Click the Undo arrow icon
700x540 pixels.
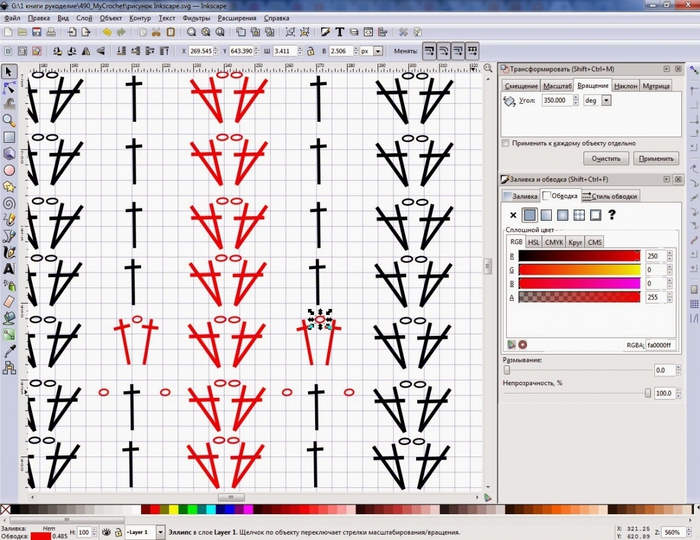pos(107,32)
